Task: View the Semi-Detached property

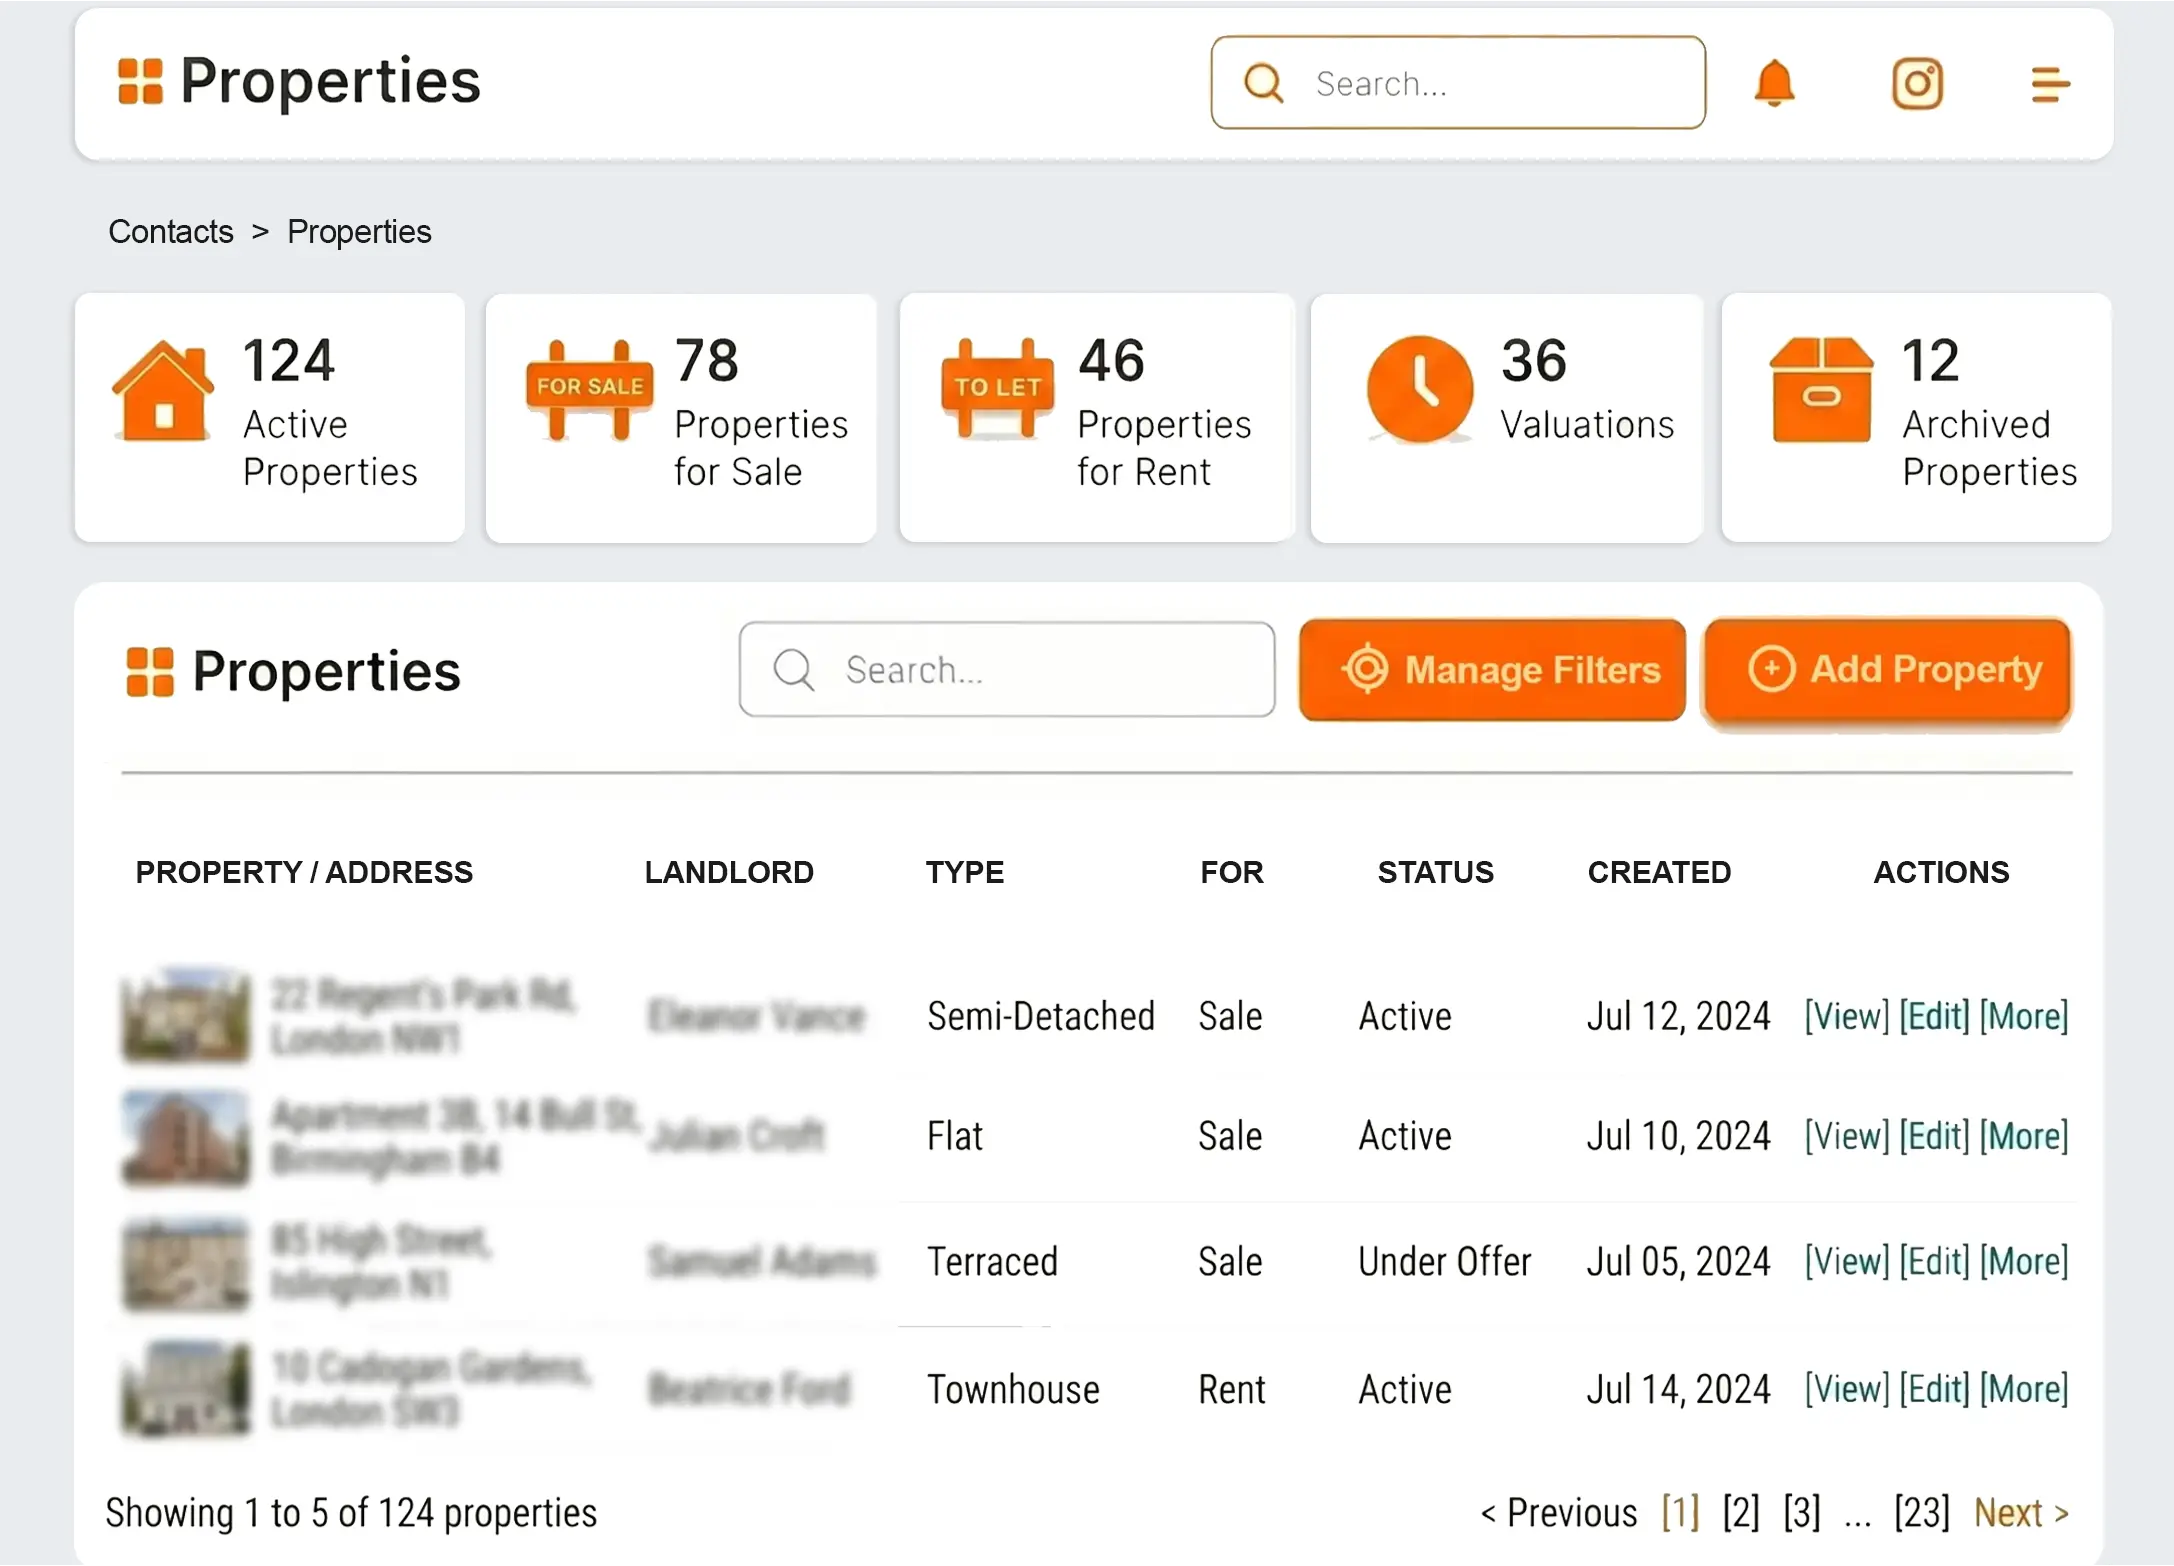Action: coord(1846,1017)
